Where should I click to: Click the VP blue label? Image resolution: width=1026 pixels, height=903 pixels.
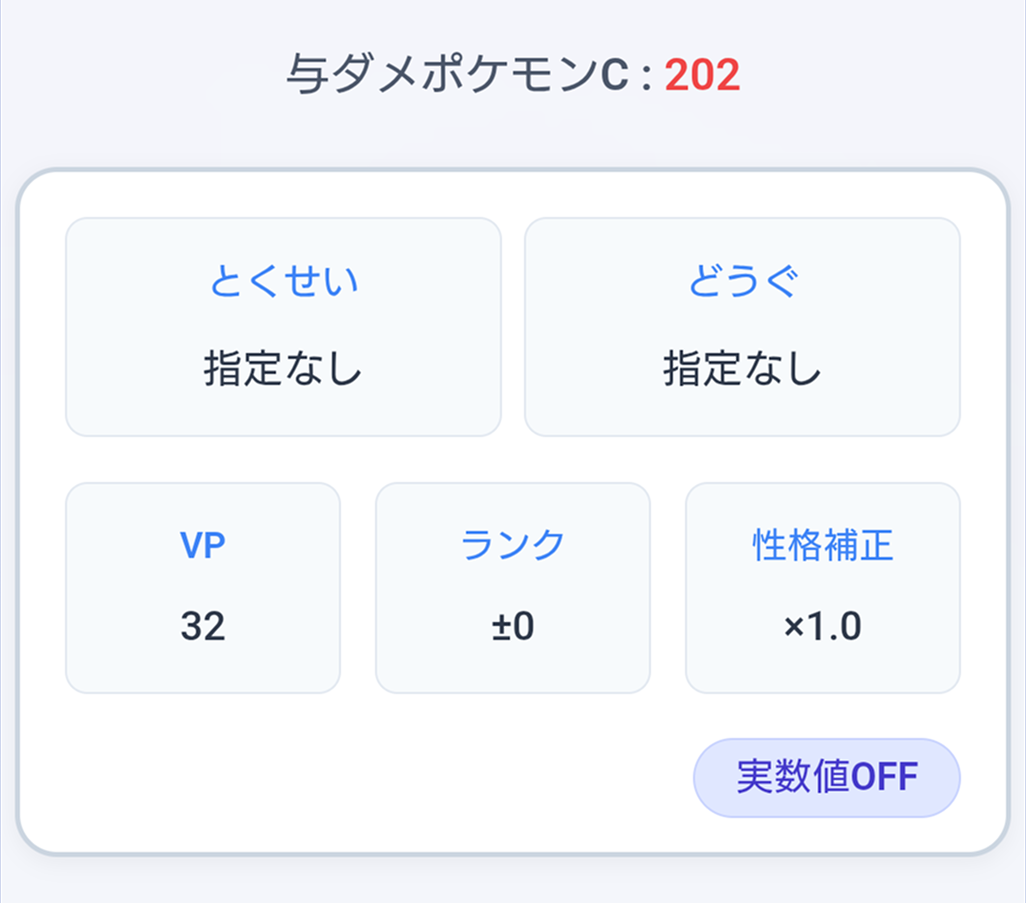click(202, 545)
